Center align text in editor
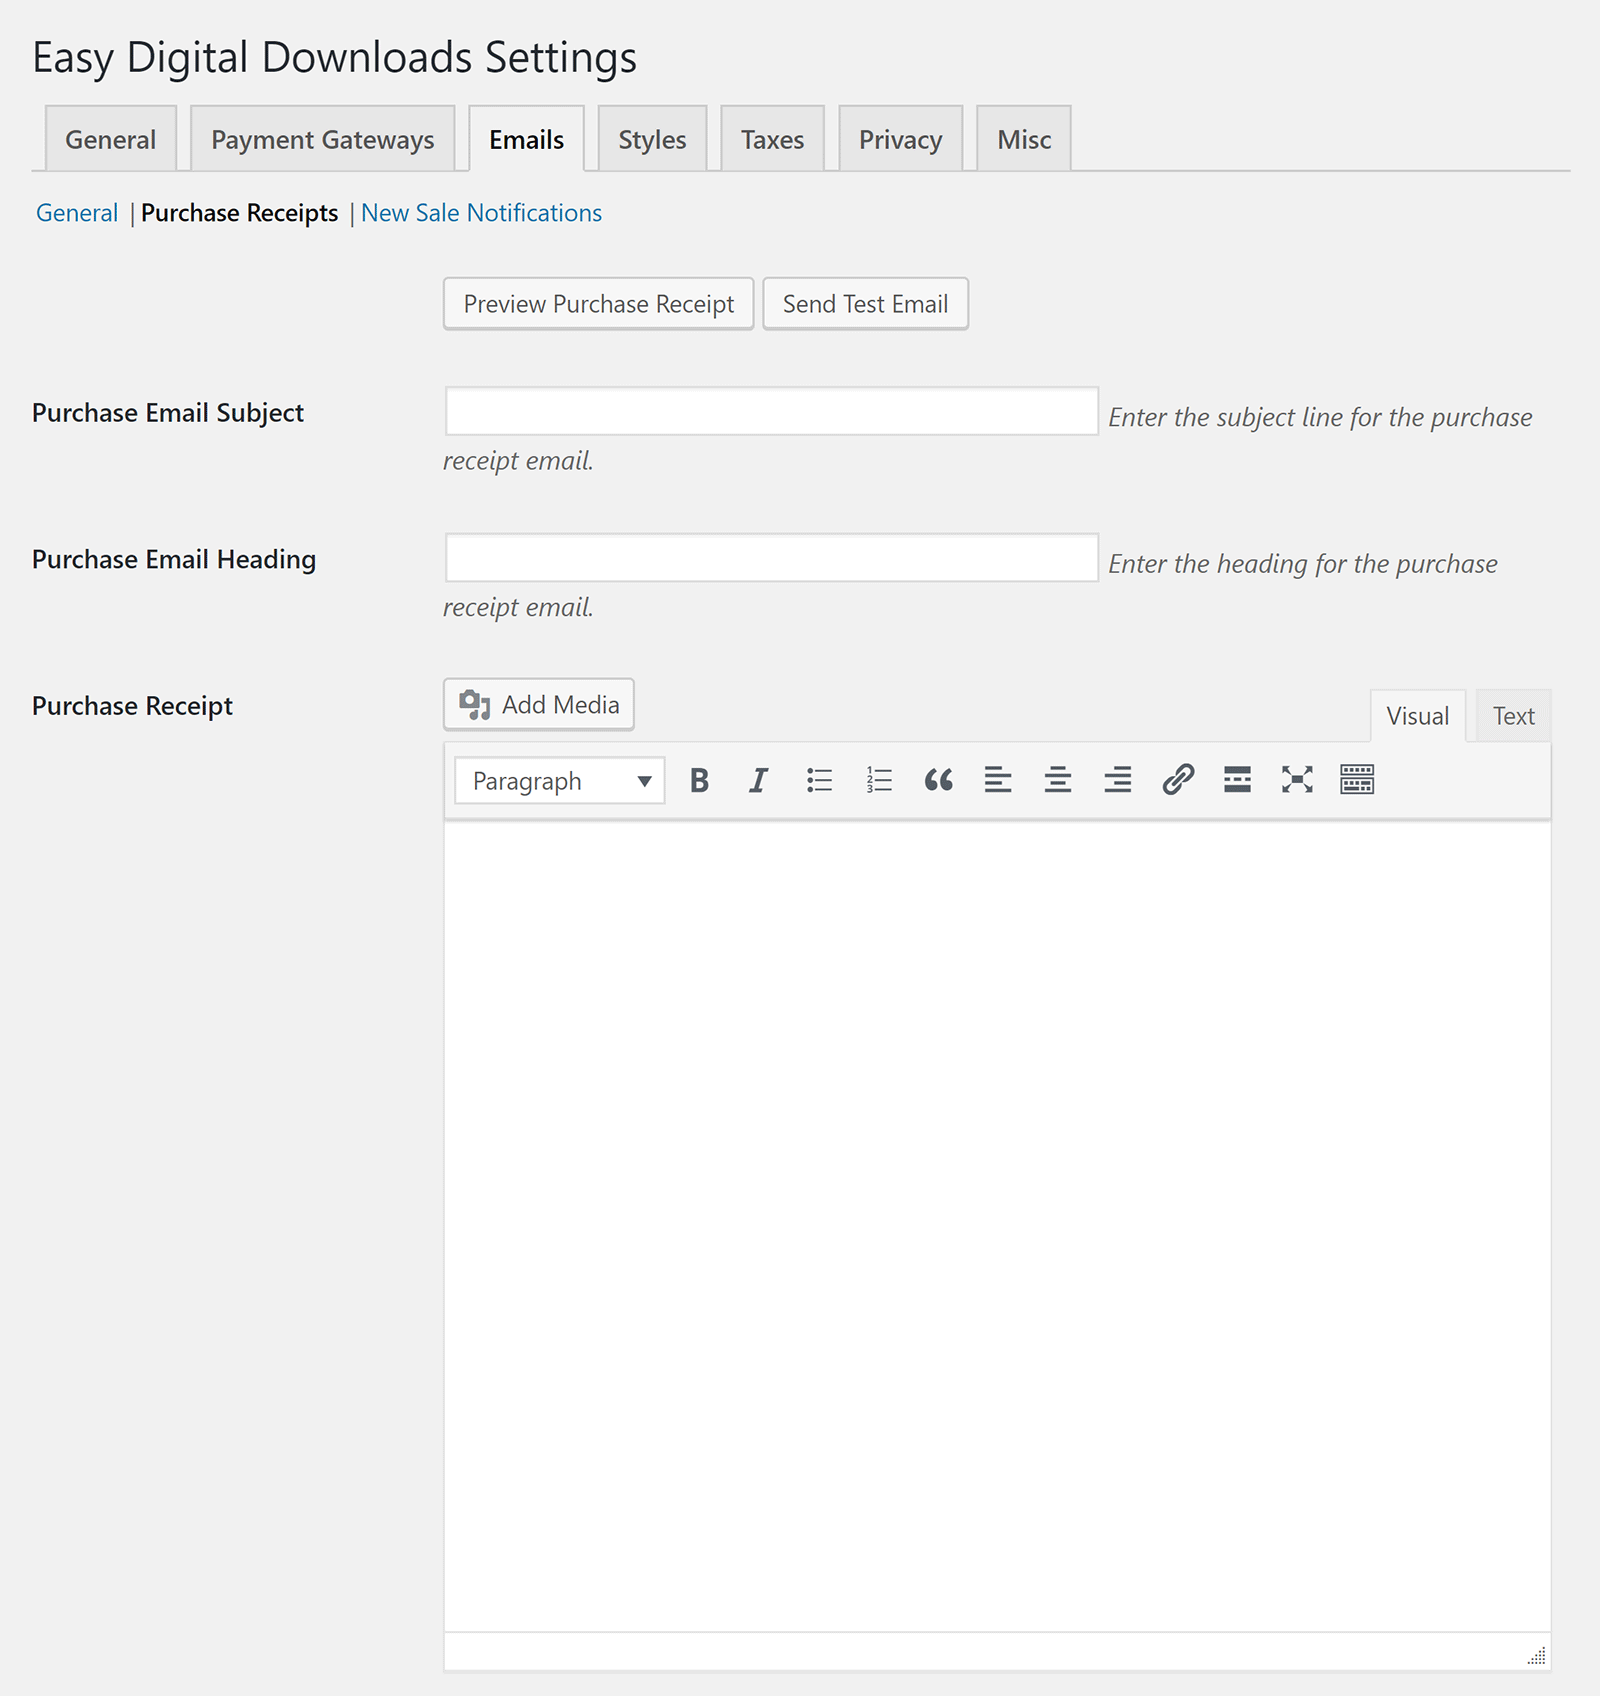This screenshot has height=1696, width=1600. (1058, 780)
